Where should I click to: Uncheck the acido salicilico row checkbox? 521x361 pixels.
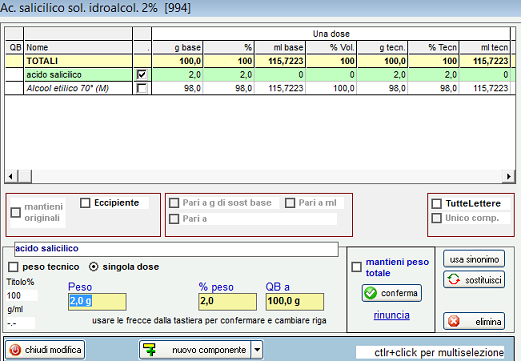click(x=142, y=74)
